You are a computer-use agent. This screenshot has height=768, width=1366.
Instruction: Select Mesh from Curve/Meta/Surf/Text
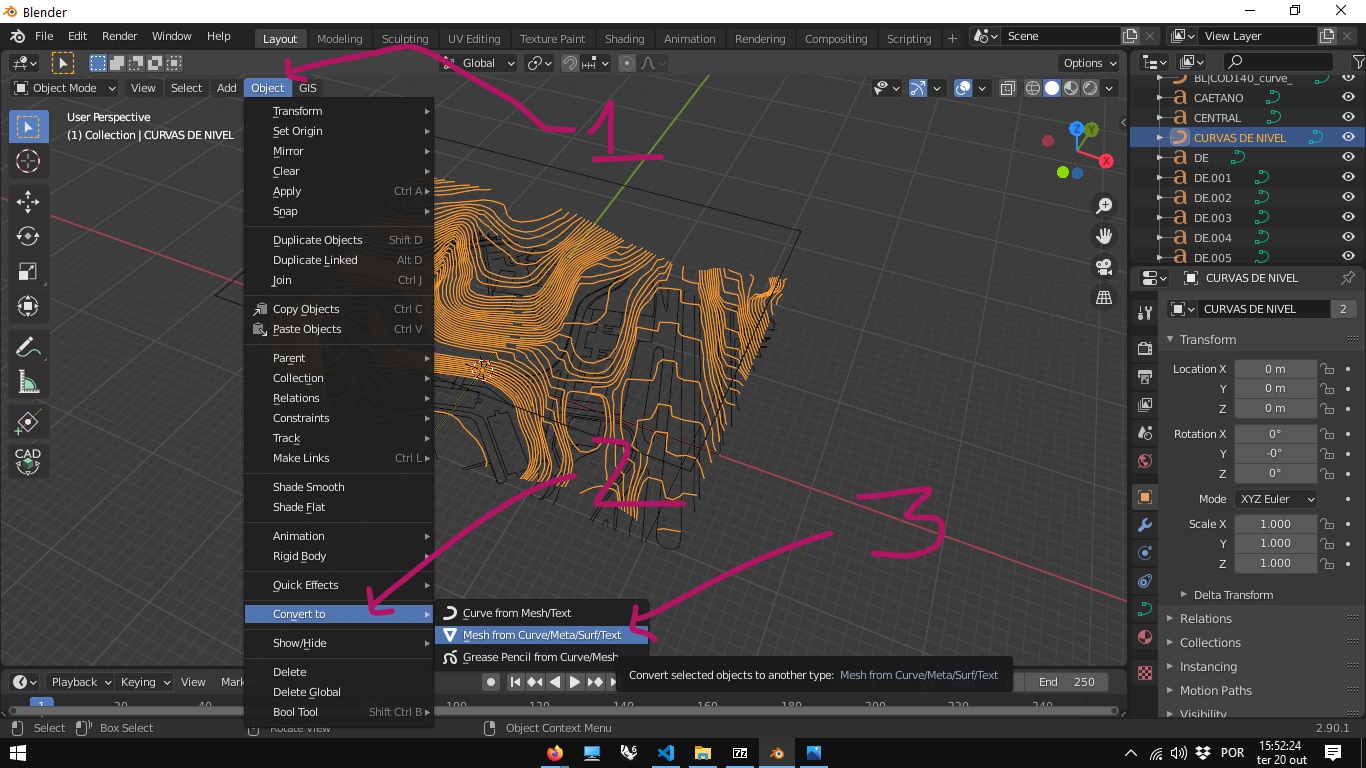click(x=541, y=635)
